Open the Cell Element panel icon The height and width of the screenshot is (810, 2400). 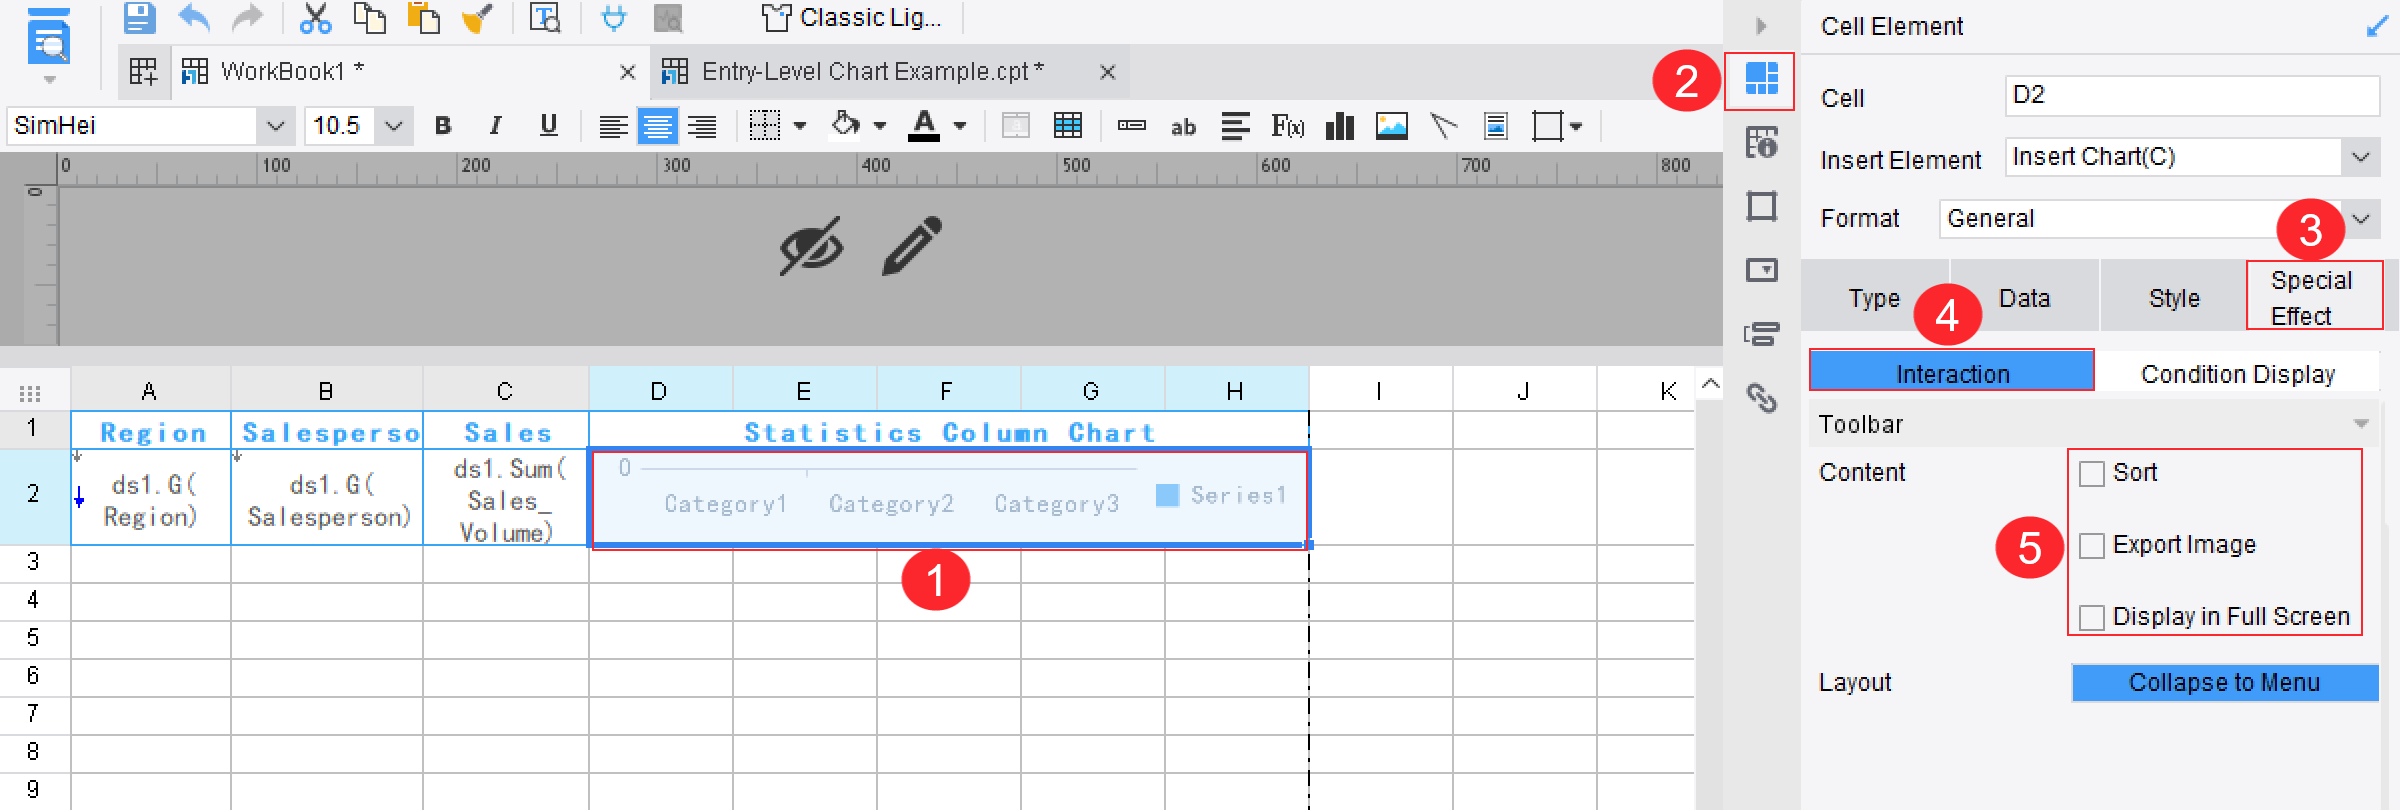click(1761, 80)
